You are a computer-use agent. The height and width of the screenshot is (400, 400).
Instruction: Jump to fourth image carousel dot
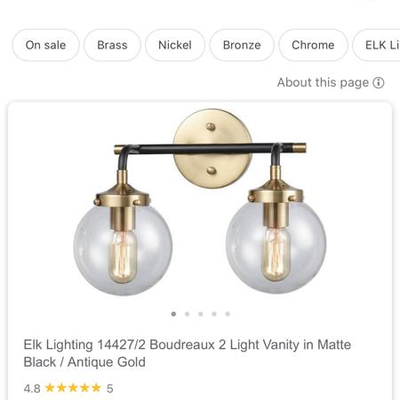[x=214, y=314]
